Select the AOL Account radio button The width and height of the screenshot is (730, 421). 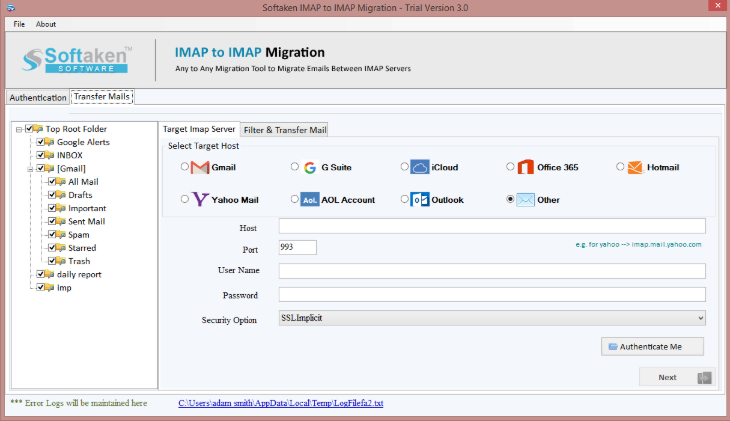295,199
